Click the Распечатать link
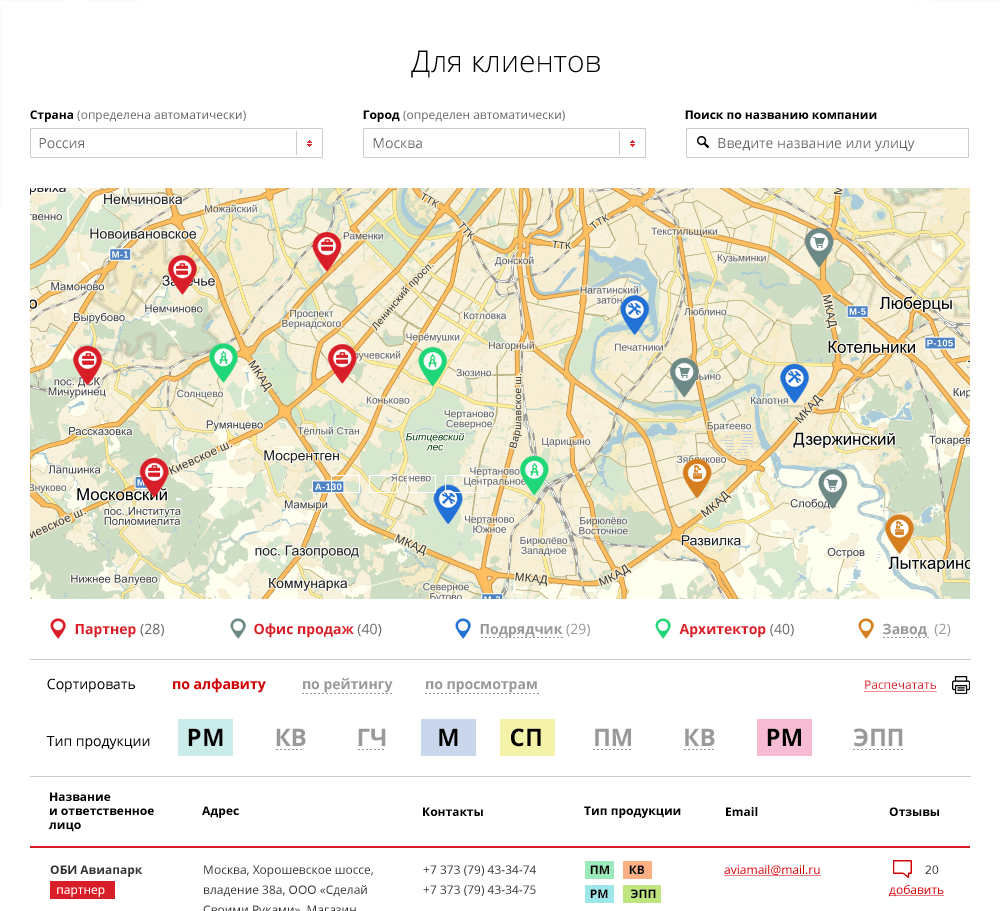 [x=900, y=685]
